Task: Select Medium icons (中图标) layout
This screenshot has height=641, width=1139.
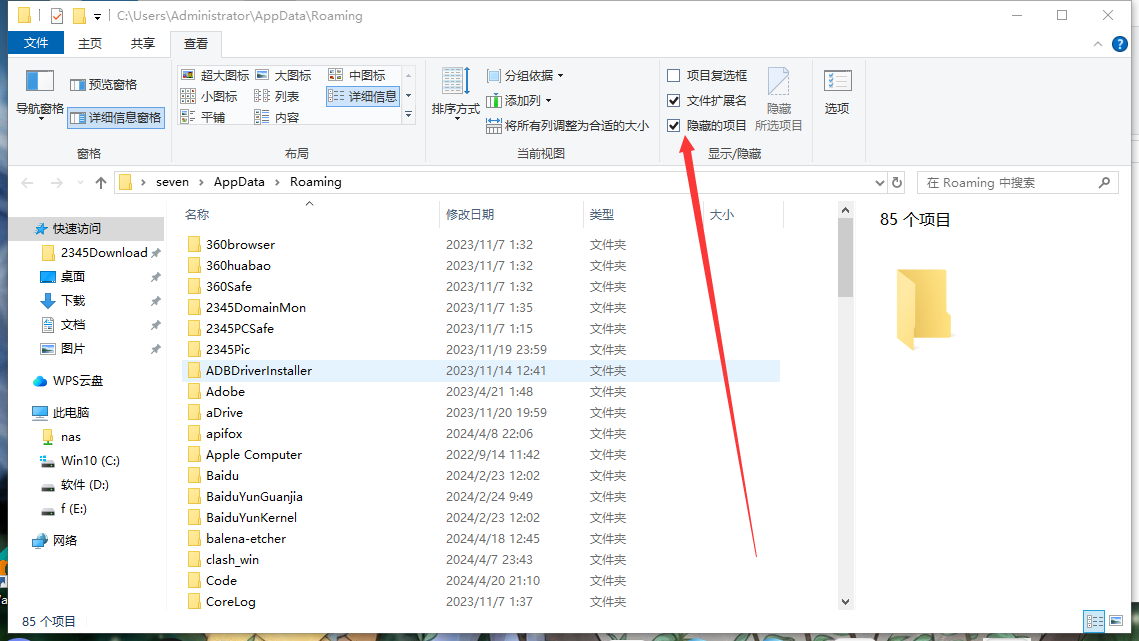Action: point(357,76)
